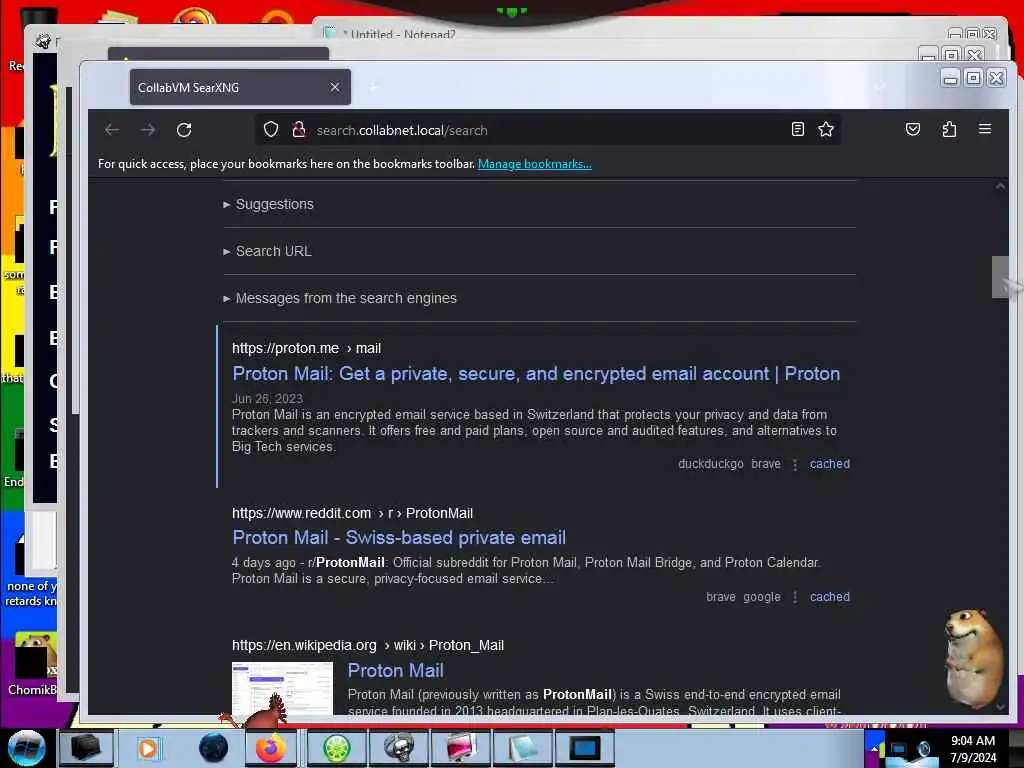Open the Swiss-based private email result
Viewport: 1024px width, 768px height.
399,537
